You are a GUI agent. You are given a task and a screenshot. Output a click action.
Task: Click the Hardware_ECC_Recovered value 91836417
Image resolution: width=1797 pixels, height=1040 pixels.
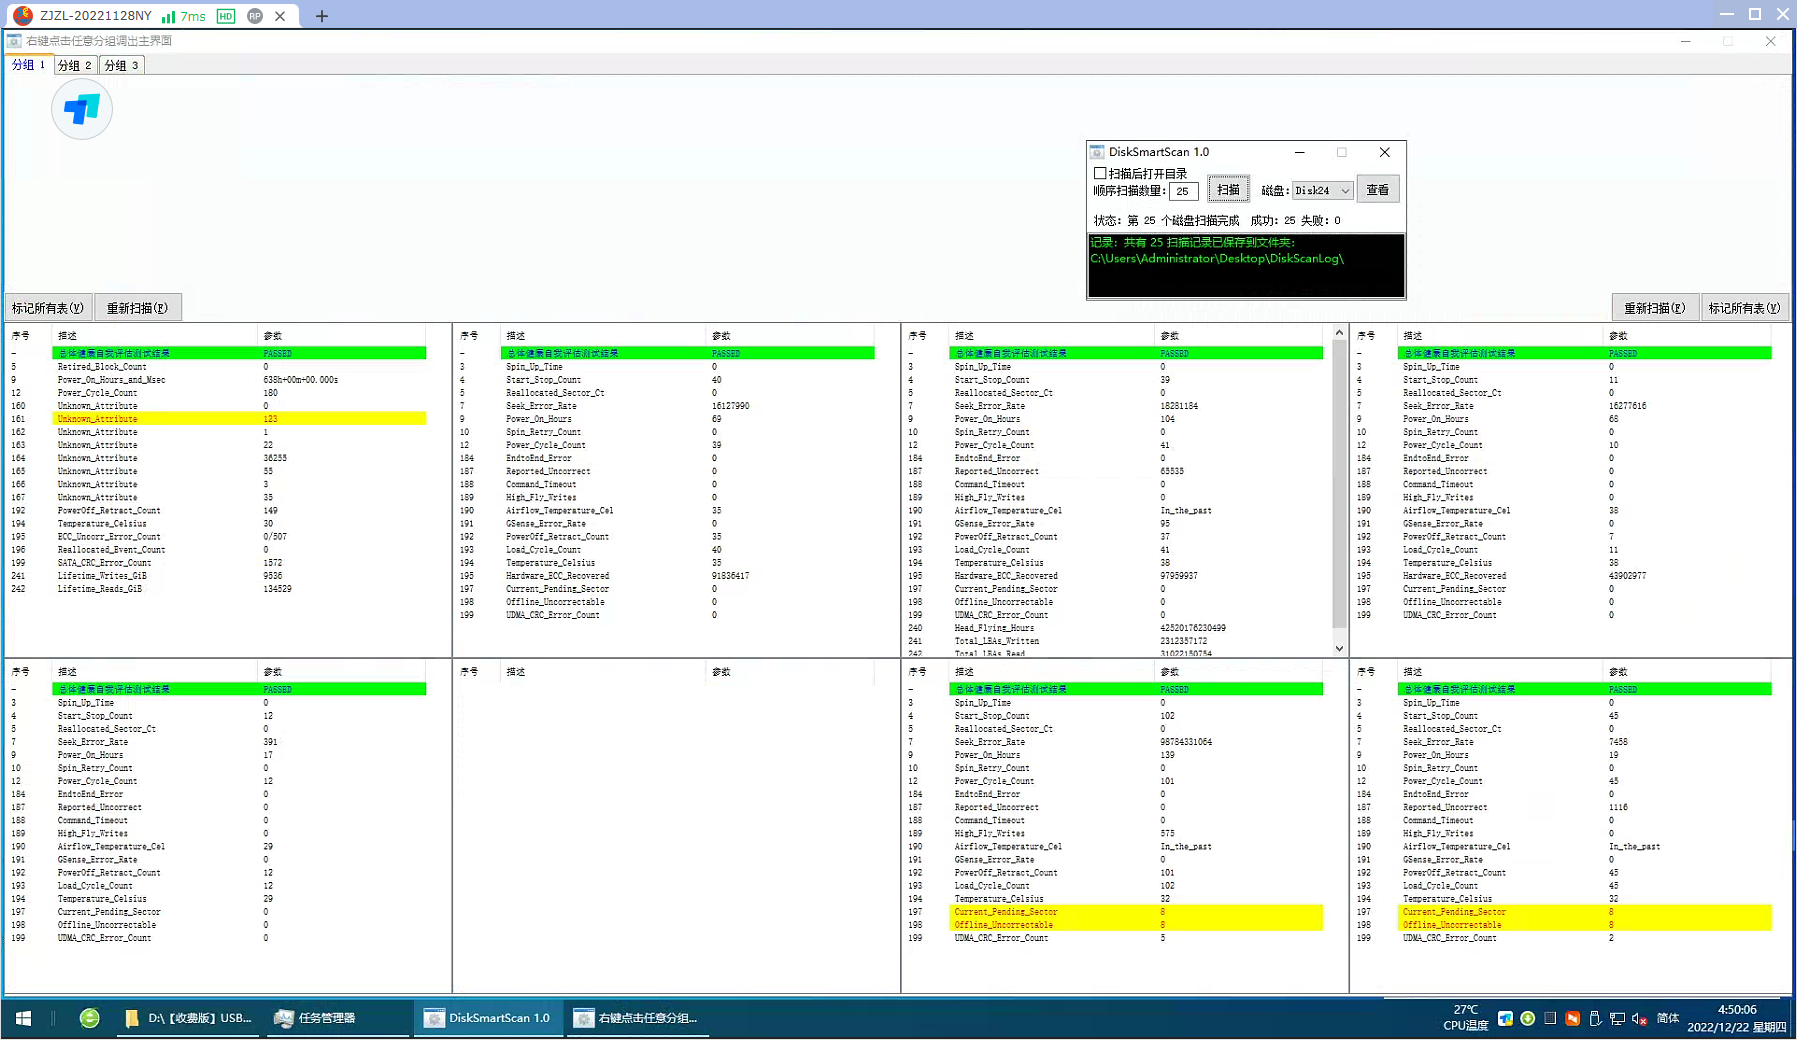730,576
